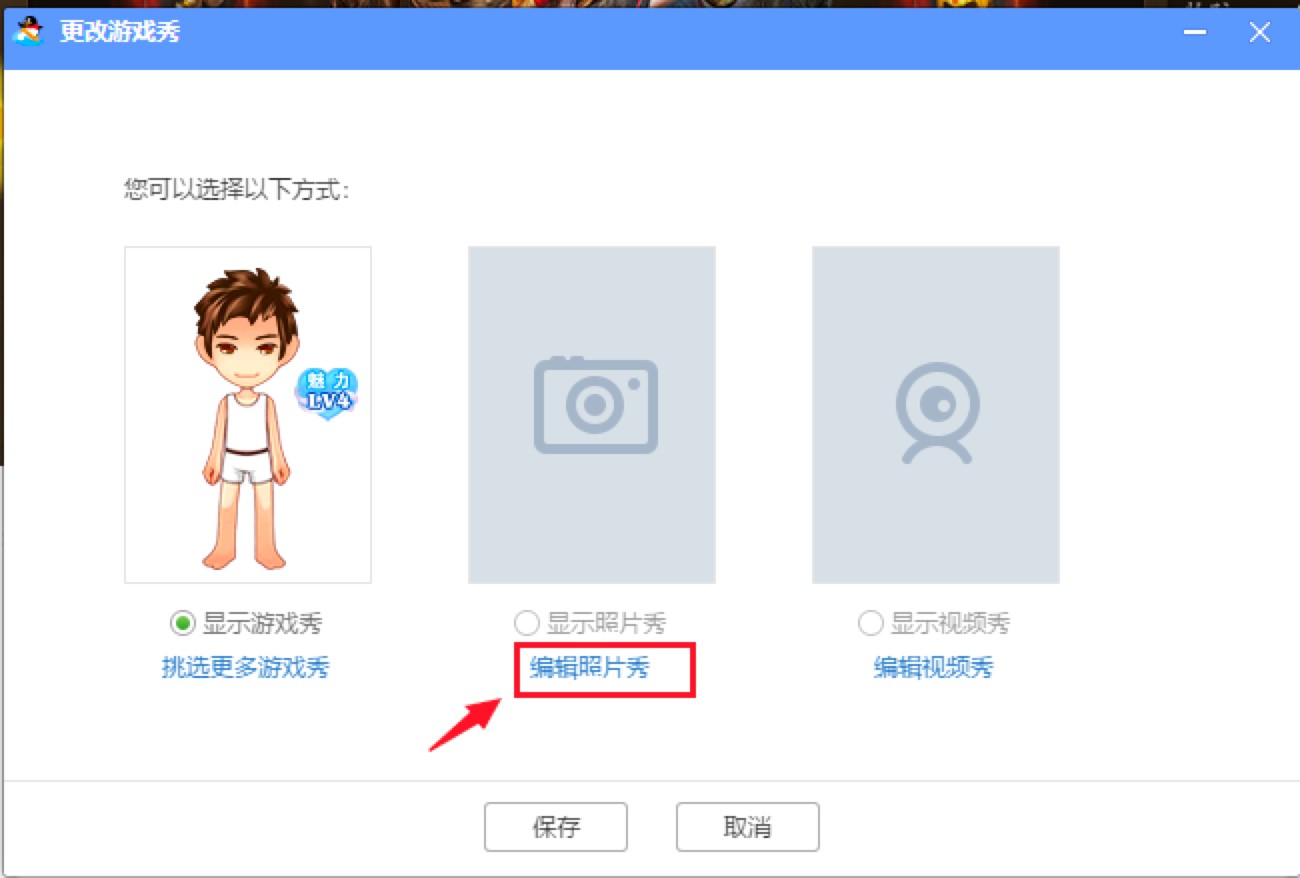This screenshot has height=878, width=1300.
Task: Close the dialog with the X button
Action: coord(1259,32)
